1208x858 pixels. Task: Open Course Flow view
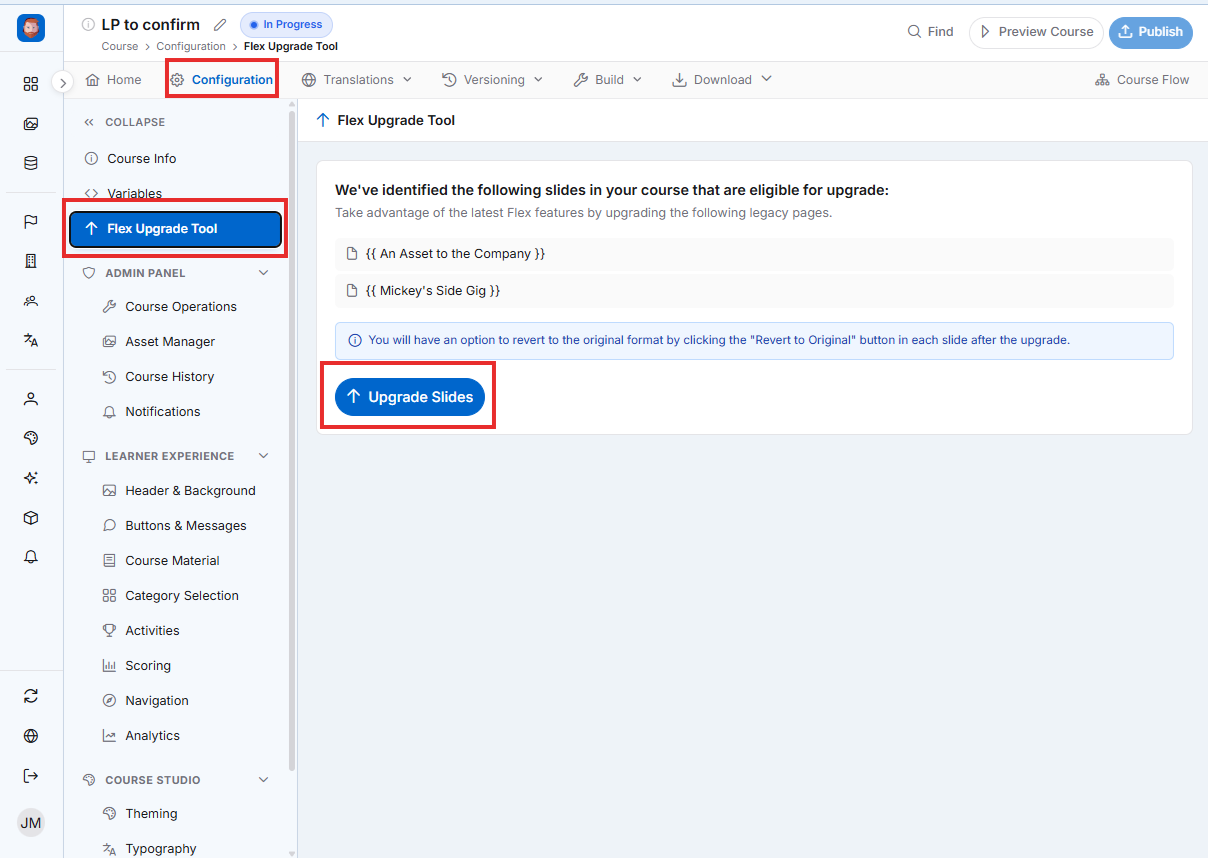tap(1142, 80)
